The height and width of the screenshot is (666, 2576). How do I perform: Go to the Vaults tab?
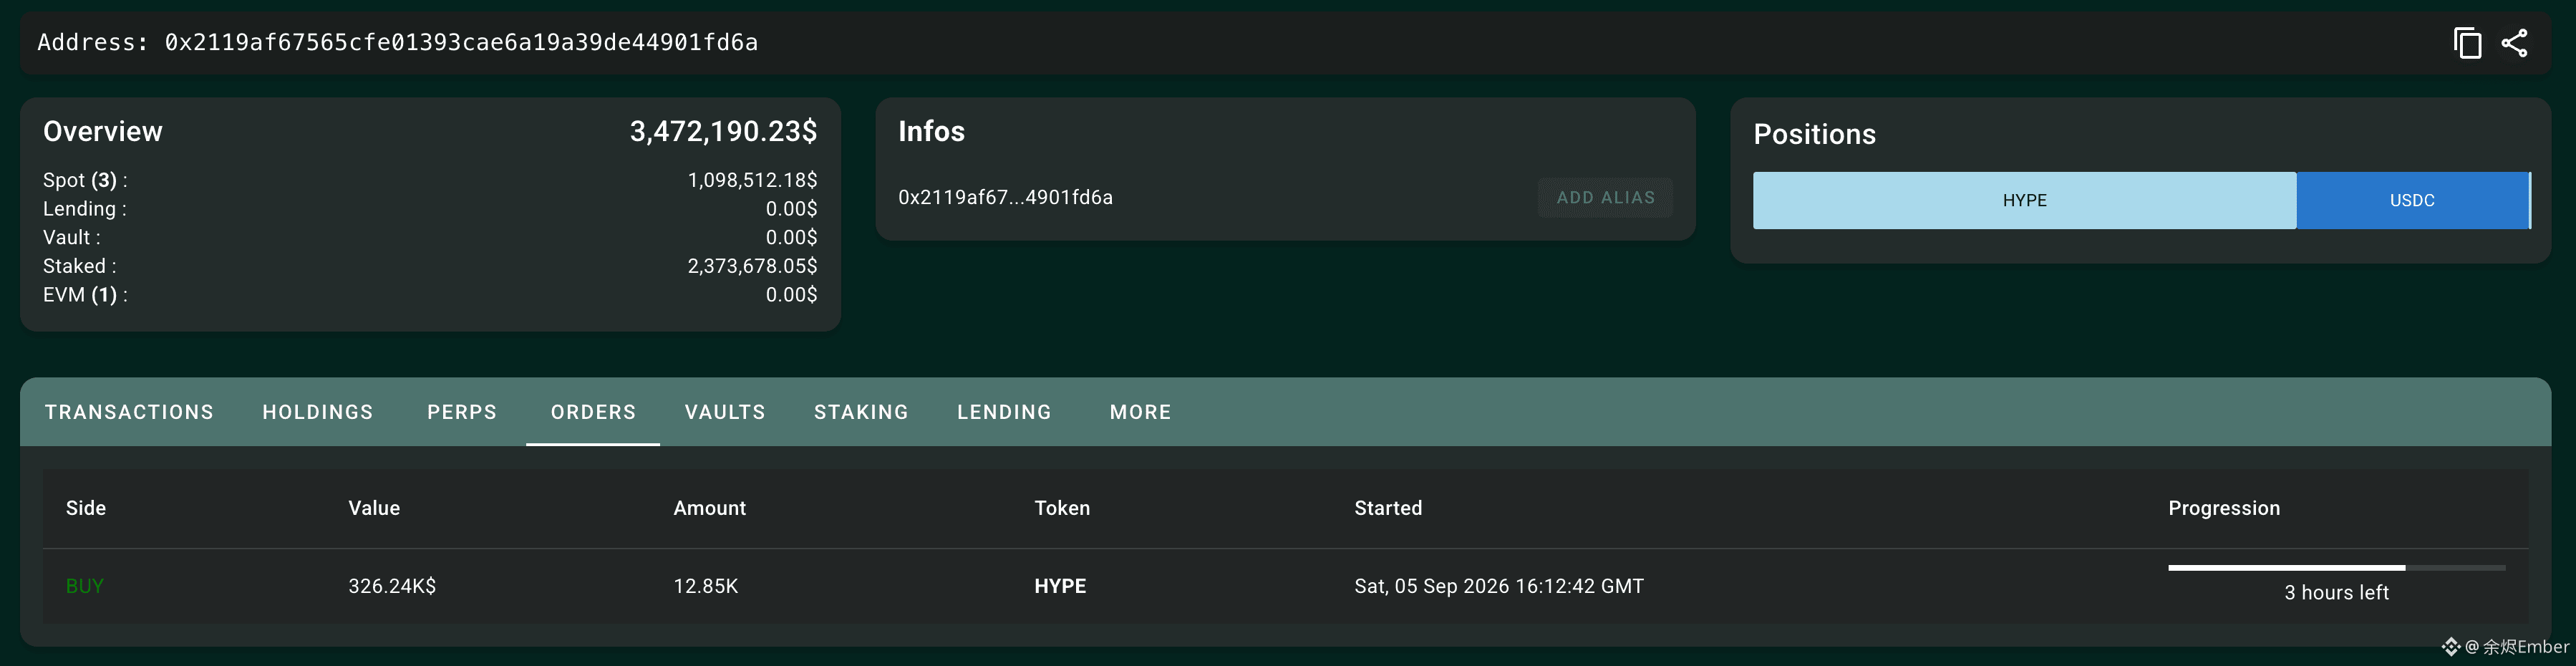click(x=725, y=412)
